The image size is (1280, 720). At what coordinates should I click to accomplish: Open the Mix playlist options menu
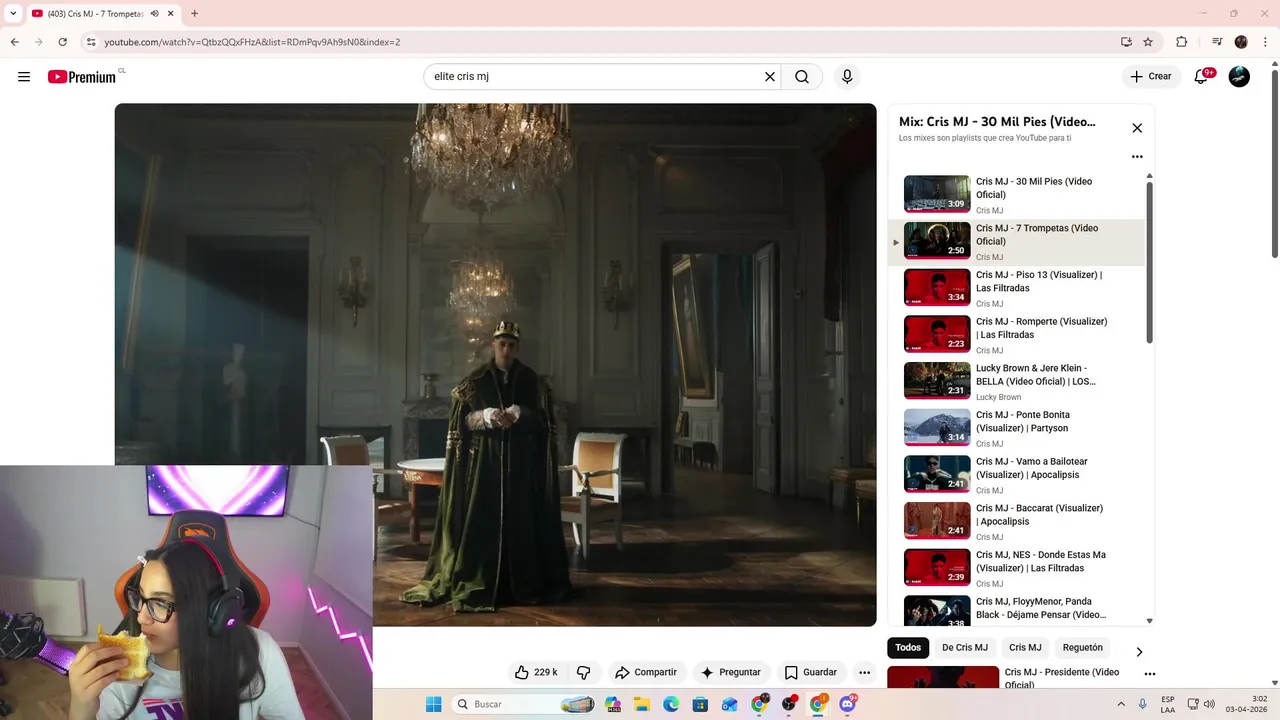tap(1137, 157)
